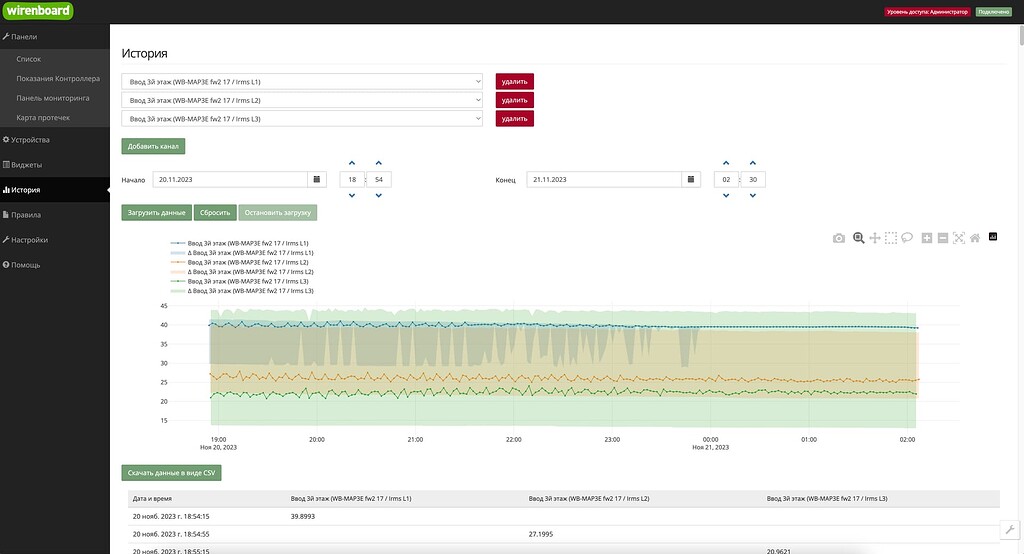Select the Box Select tool
The width and height of the screenshot is (1024, 554).
pyautogui.click(x=891, y=238)
